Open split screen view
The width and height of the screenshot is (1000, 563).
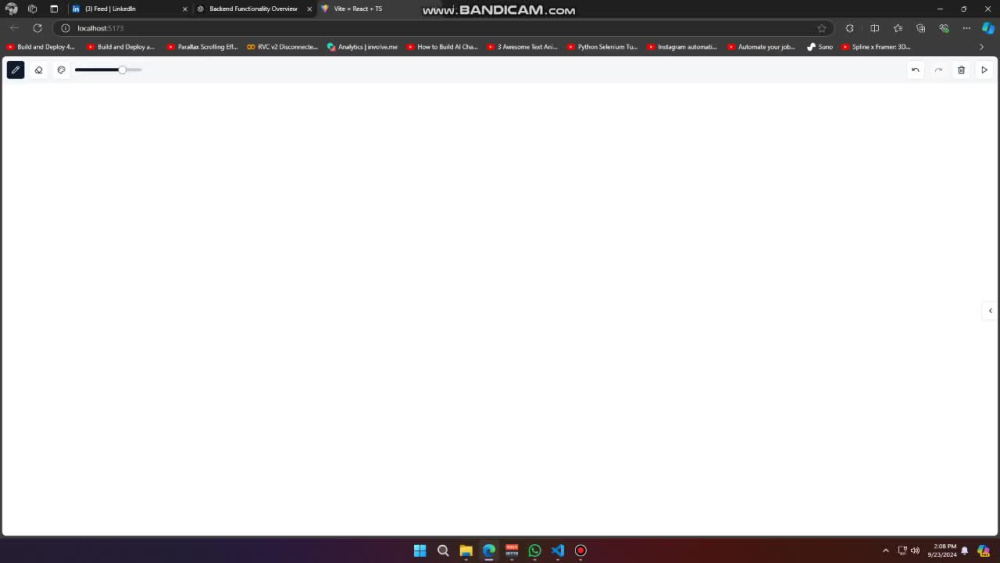click(874, 28)
